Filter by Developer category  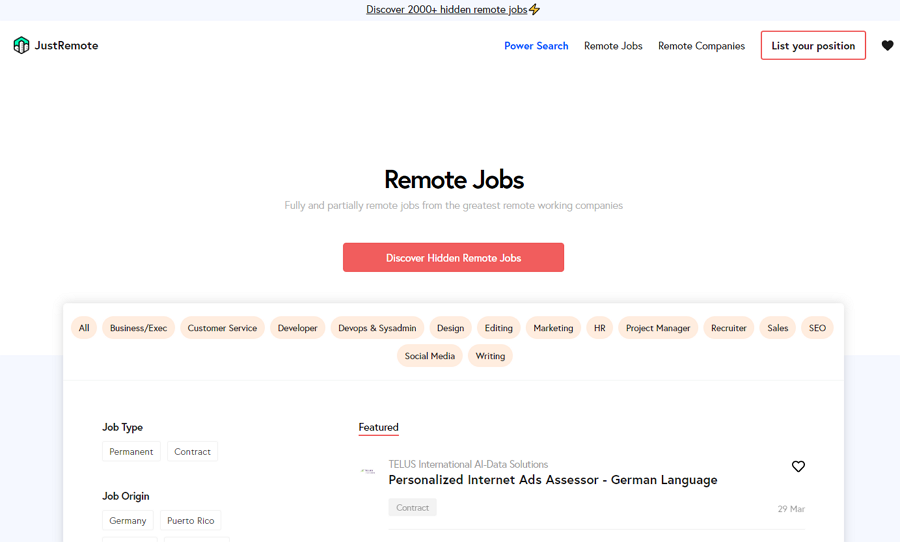[297, 328]
